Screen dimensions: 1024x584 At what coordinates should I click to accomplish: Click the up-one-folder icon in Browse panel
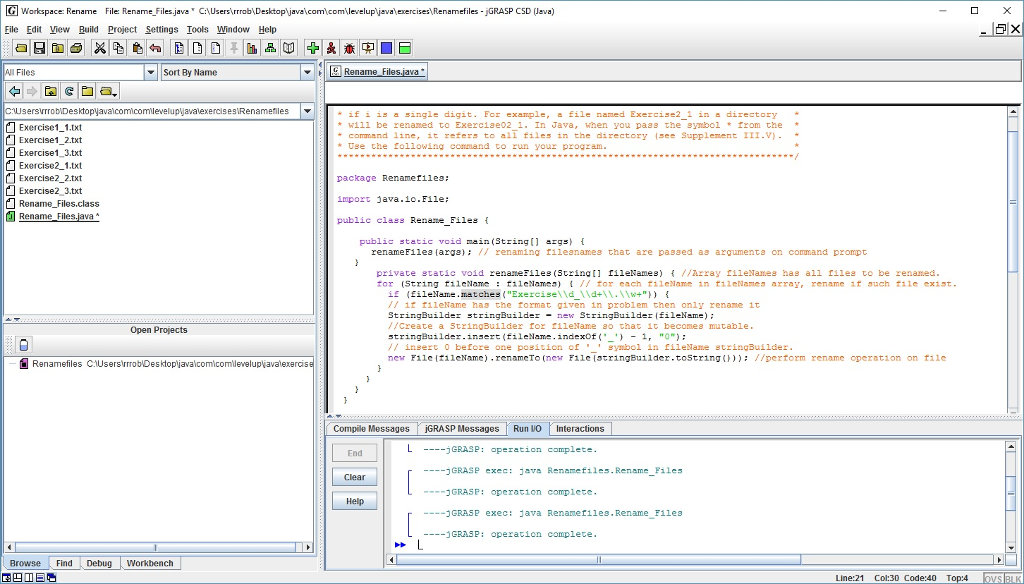tap(50, 91)
